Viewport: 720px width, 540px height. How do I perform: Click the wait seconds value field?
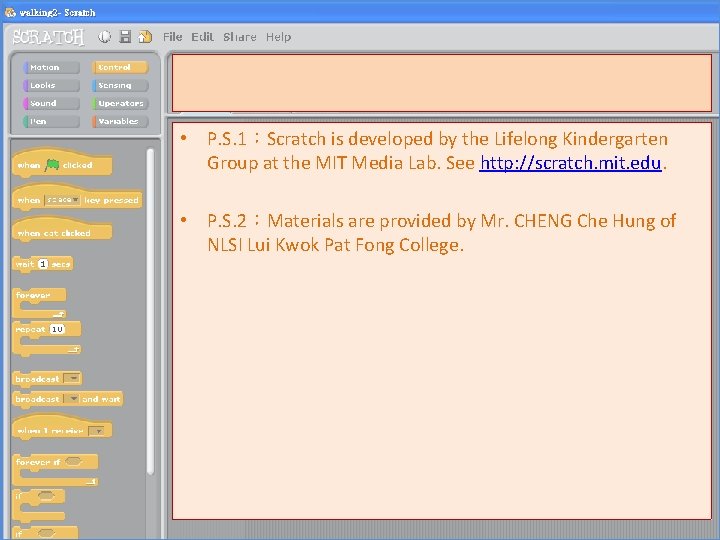pos(43,264)
